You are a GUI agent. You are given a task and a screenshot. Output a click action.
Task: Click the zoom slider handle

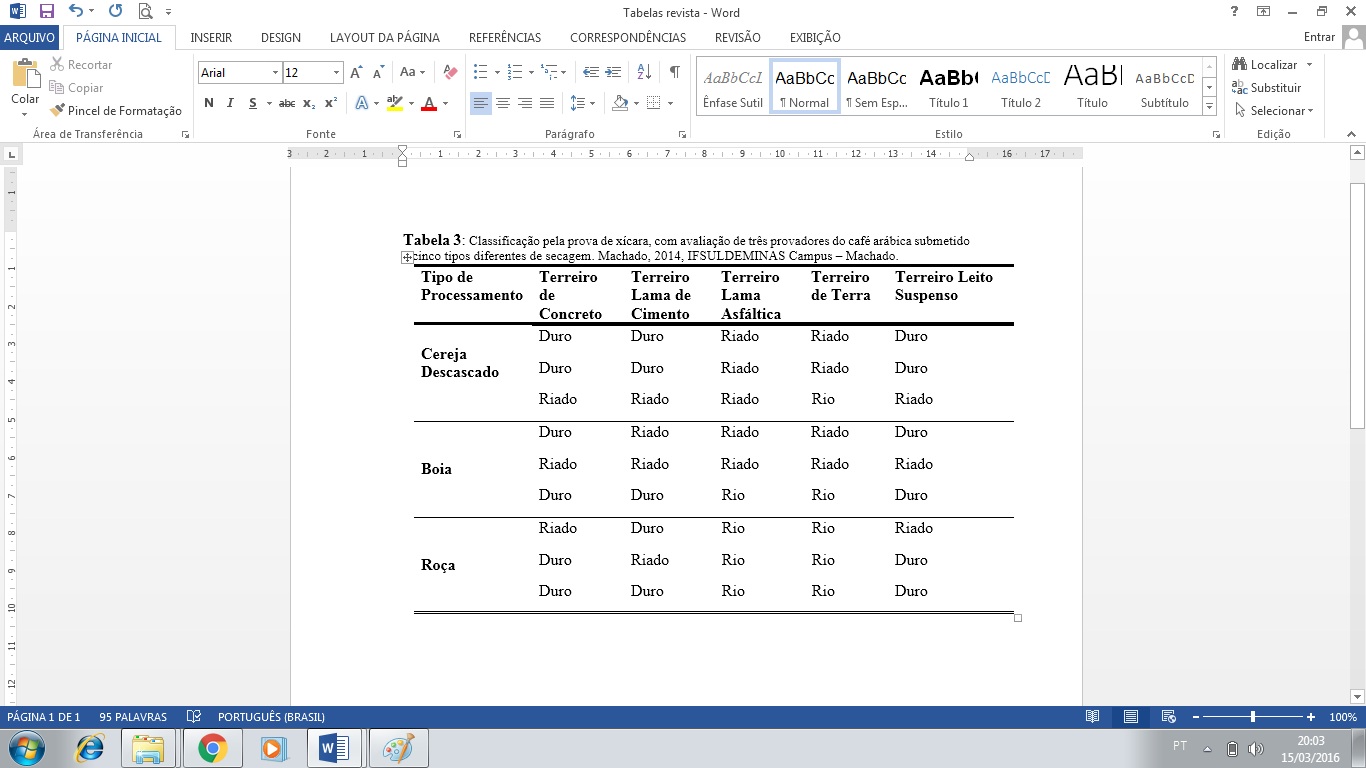(1253, 717)
